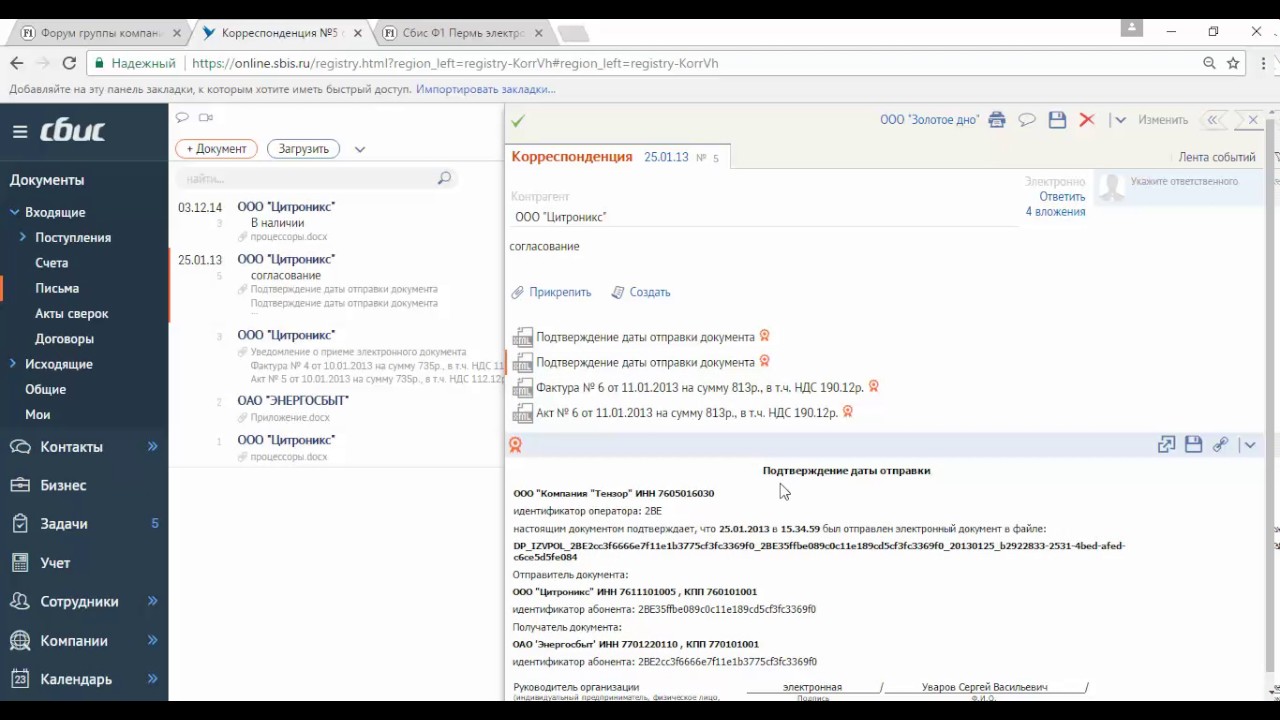Open the file icon for Фактура № 6
The width and height of the screenshot is (1280, 720).
point(522,388)
